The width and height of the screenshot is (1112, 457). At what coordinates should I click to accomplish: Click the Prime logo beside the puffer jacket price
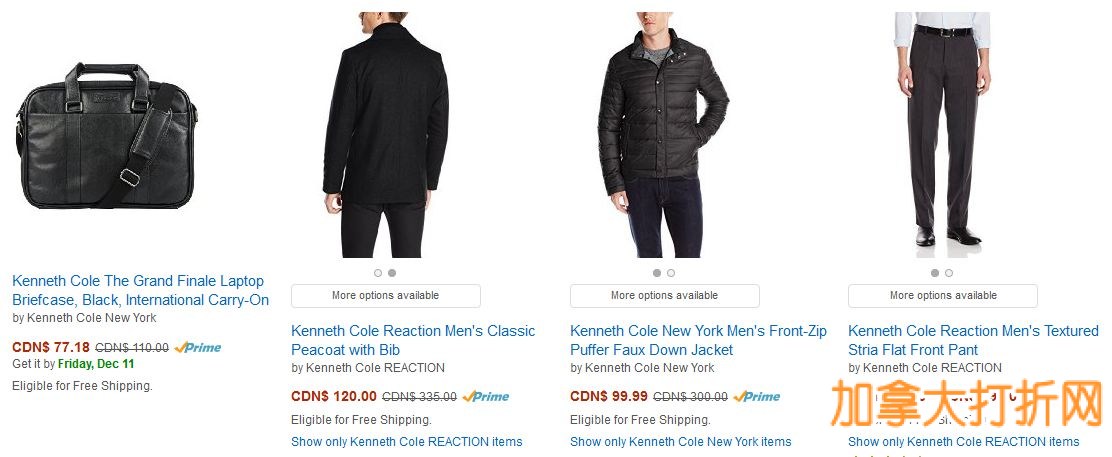[x=757, y=397]
